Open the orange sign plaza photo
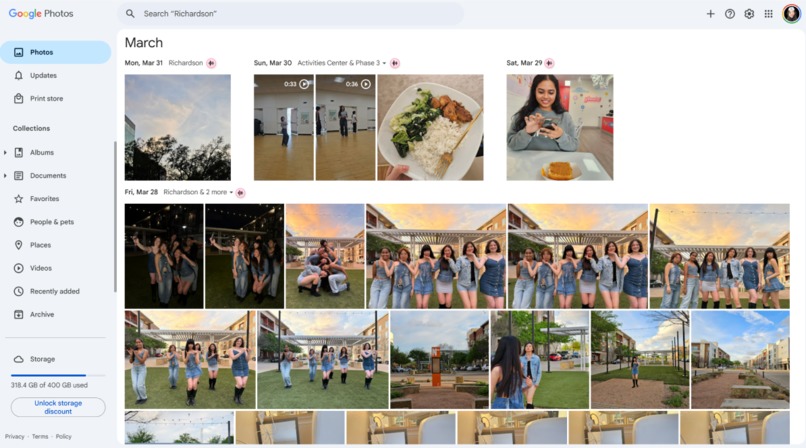Screen dimensions: 806x448 click(439, 360)
